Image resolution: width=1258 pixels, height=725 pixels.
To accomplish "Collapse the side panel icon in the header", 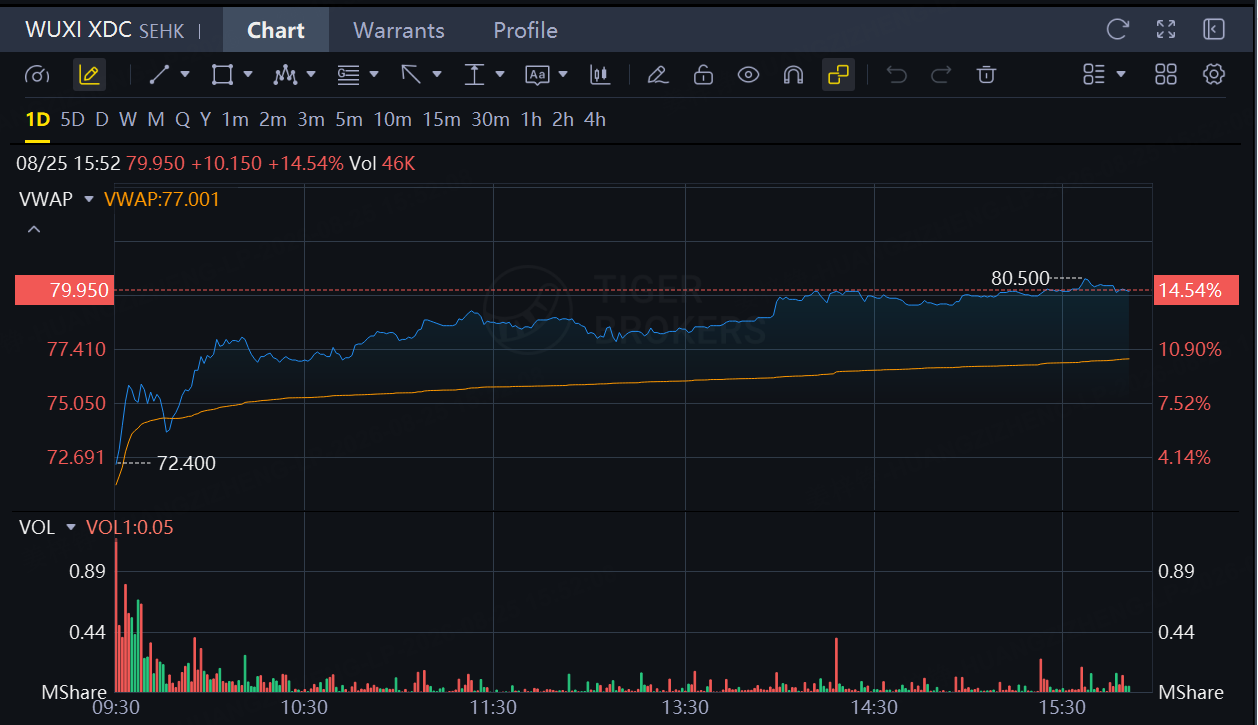I will [x=1214, y=29].
